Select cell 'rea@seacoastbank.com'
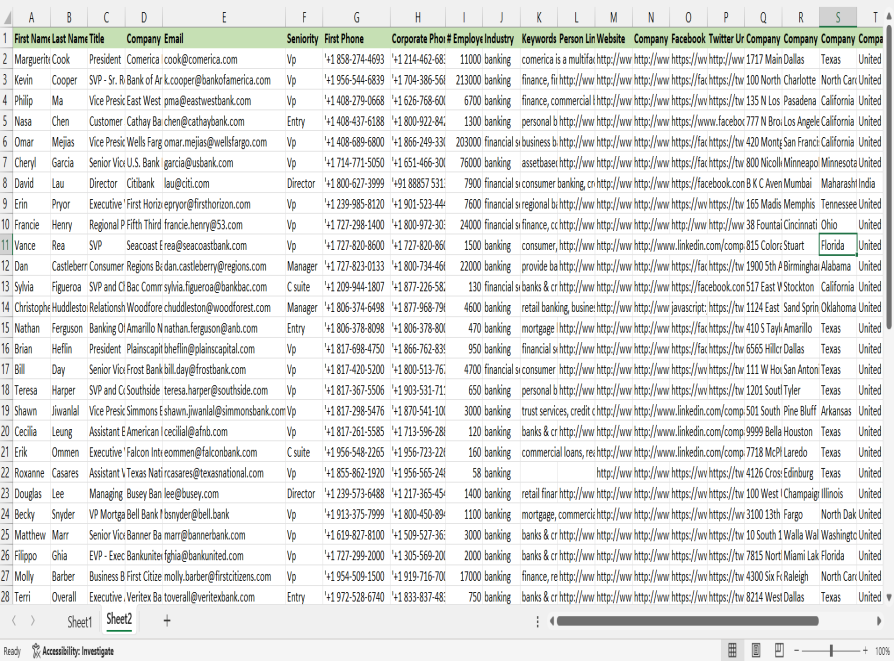 coord(224,246)
